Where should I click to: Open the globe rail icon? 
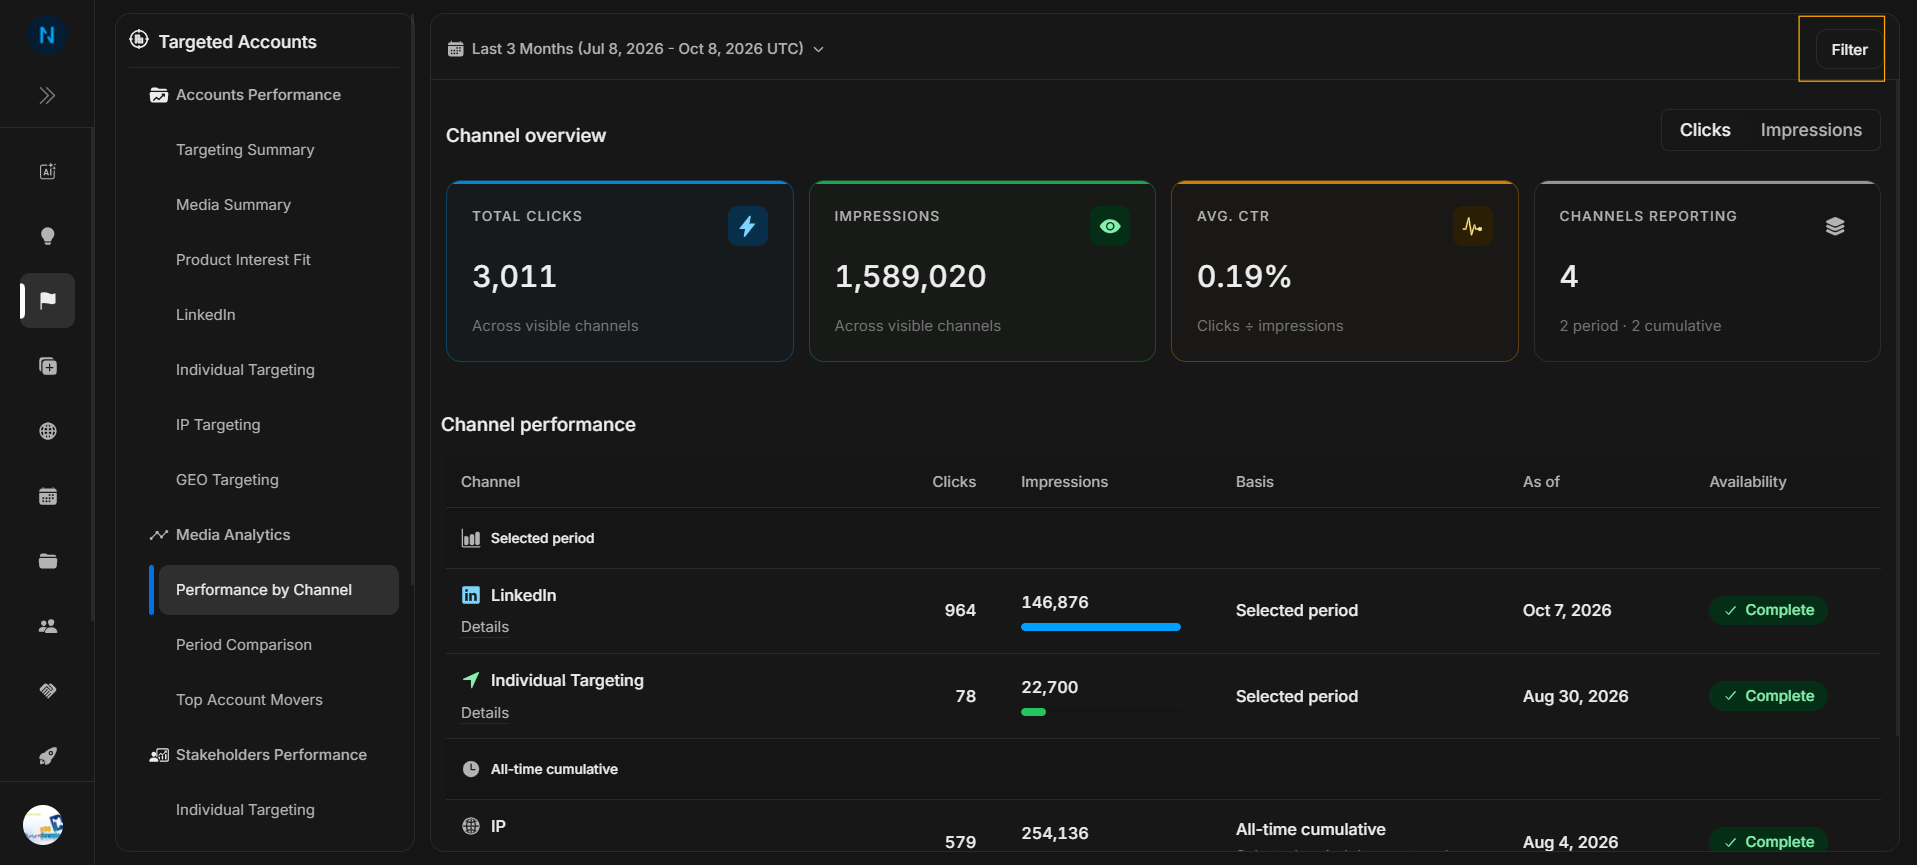pos(47,431)
